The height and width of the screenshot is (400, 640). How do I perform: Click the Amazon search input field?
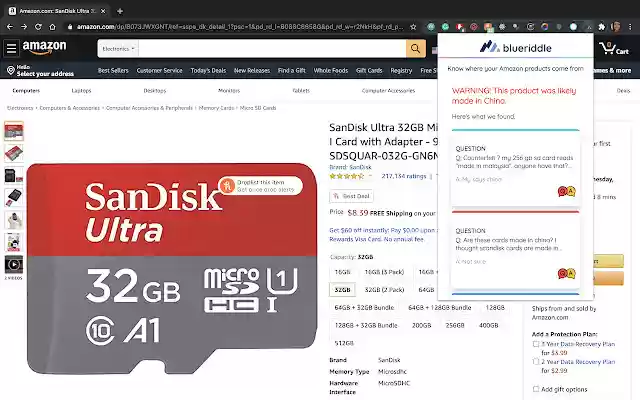click(272, 49)
